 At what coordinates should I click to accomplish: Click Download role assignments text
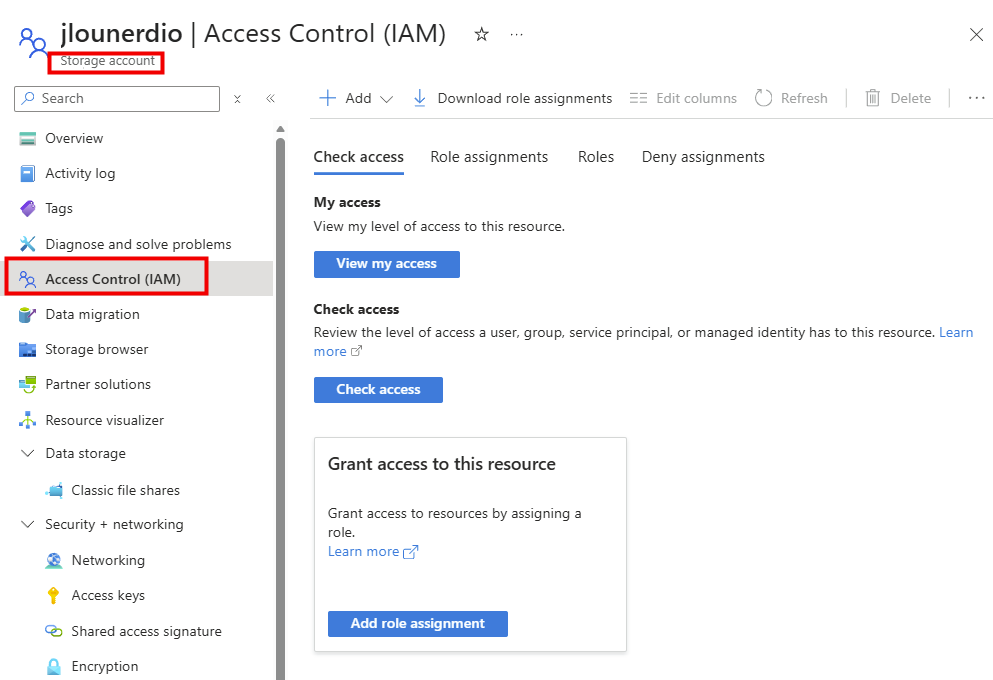coord(525,98)
